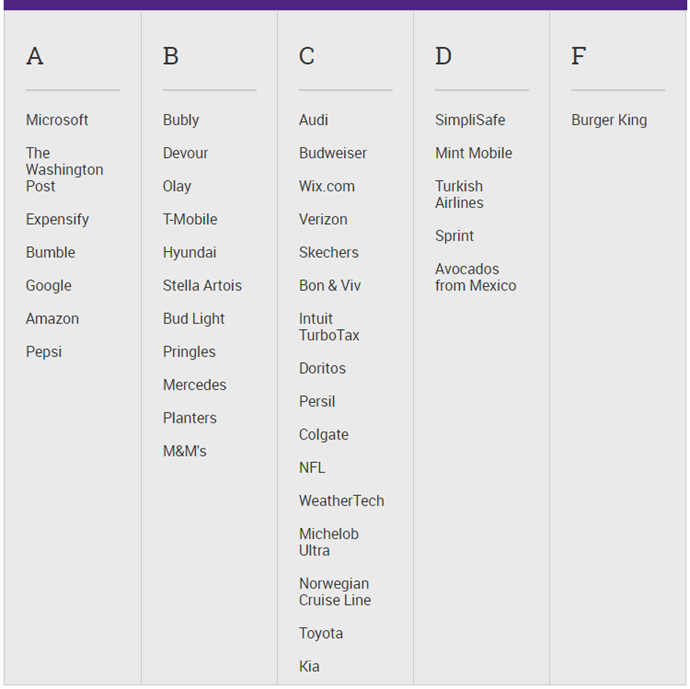Viewport: 690px width, 689px height.
Task: Open The Washington Post entry
Action: [x=64, y=169]
